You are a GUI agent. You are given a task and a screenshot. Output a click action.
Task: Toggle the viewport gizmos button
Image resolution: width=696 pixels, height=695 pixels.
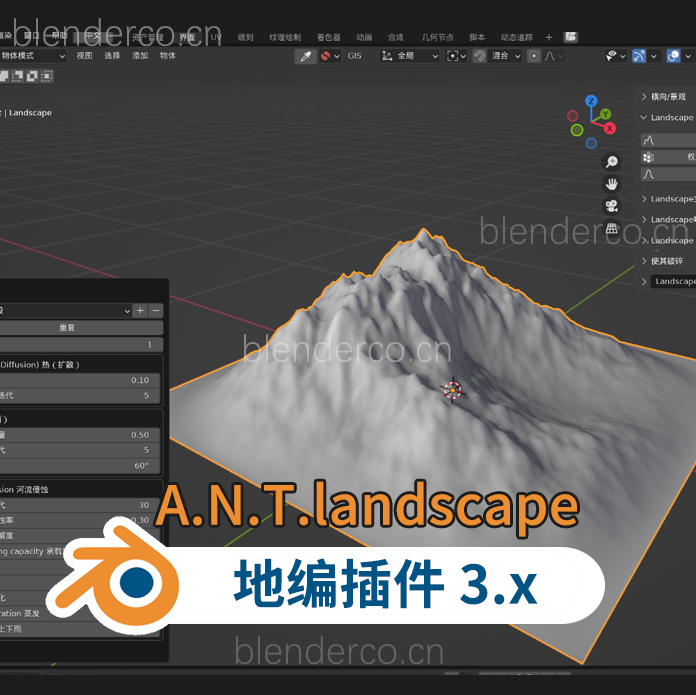click(639, 56)
